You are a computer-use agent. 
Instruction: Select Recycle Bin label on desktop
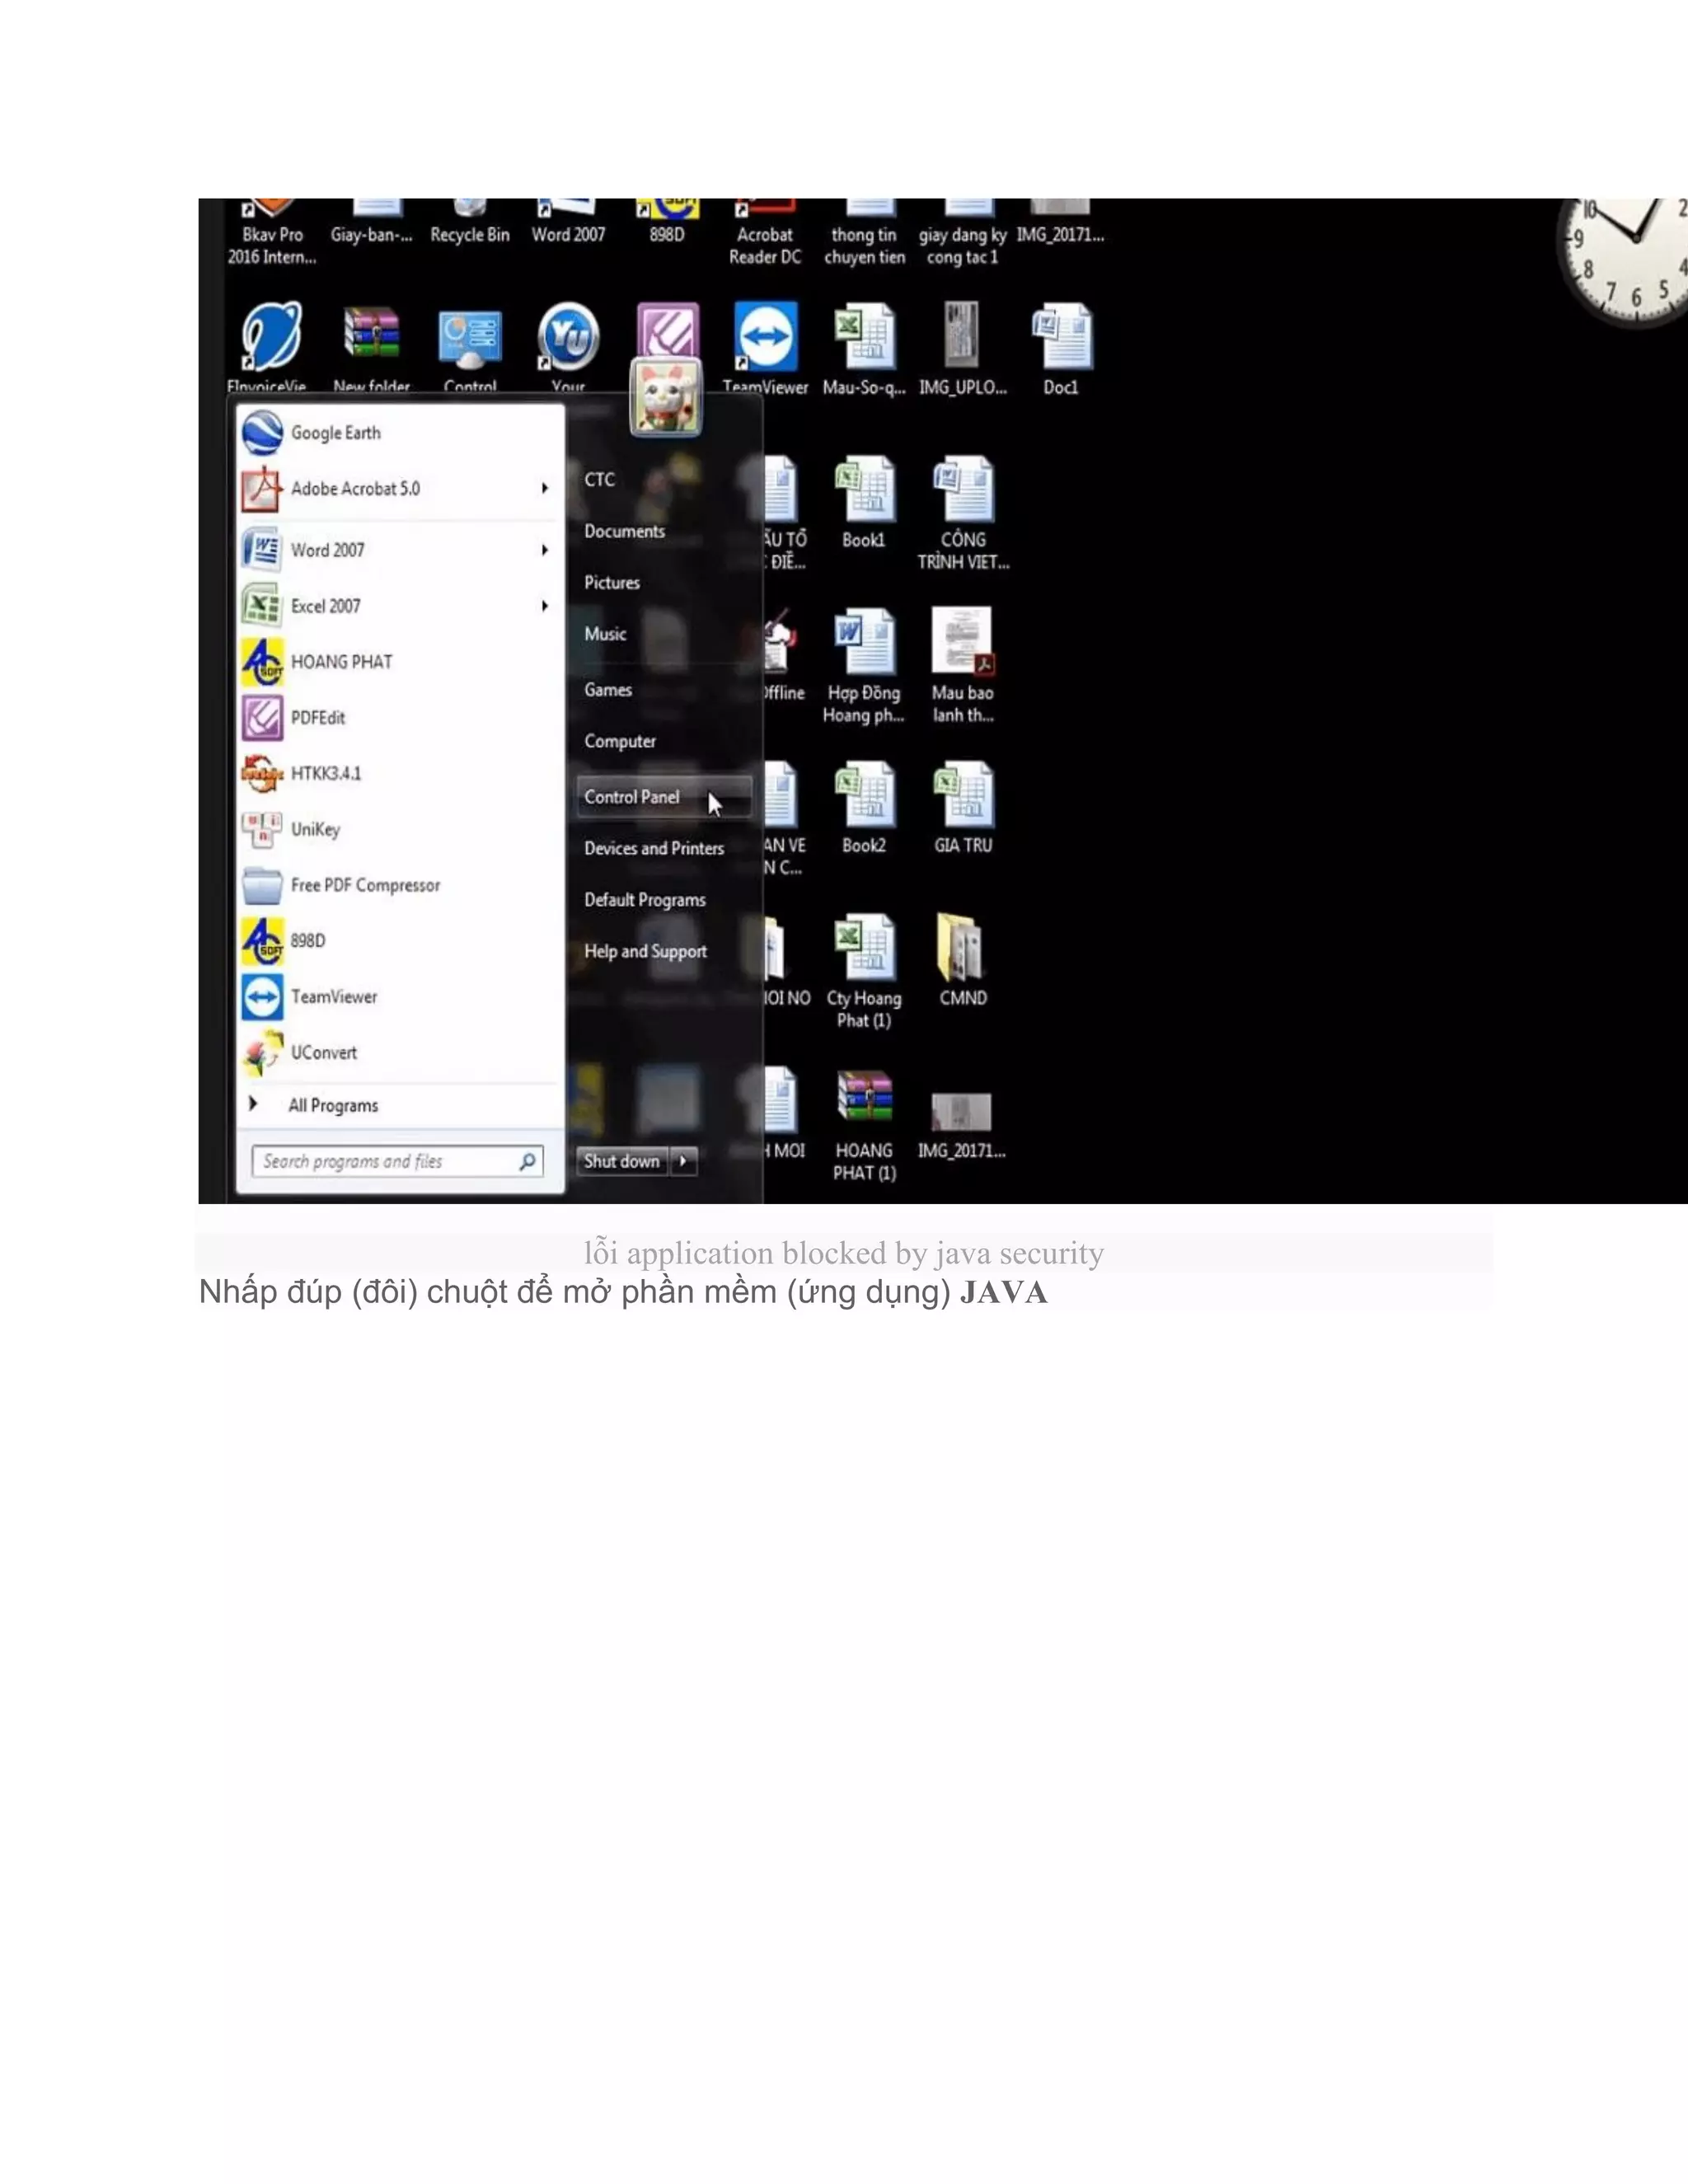pos(470,235)
